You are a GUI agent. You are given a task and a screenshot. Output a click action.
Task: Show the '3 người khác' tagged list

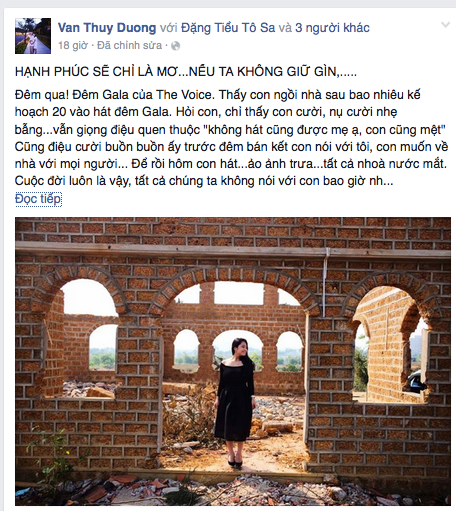click(332, 28)
